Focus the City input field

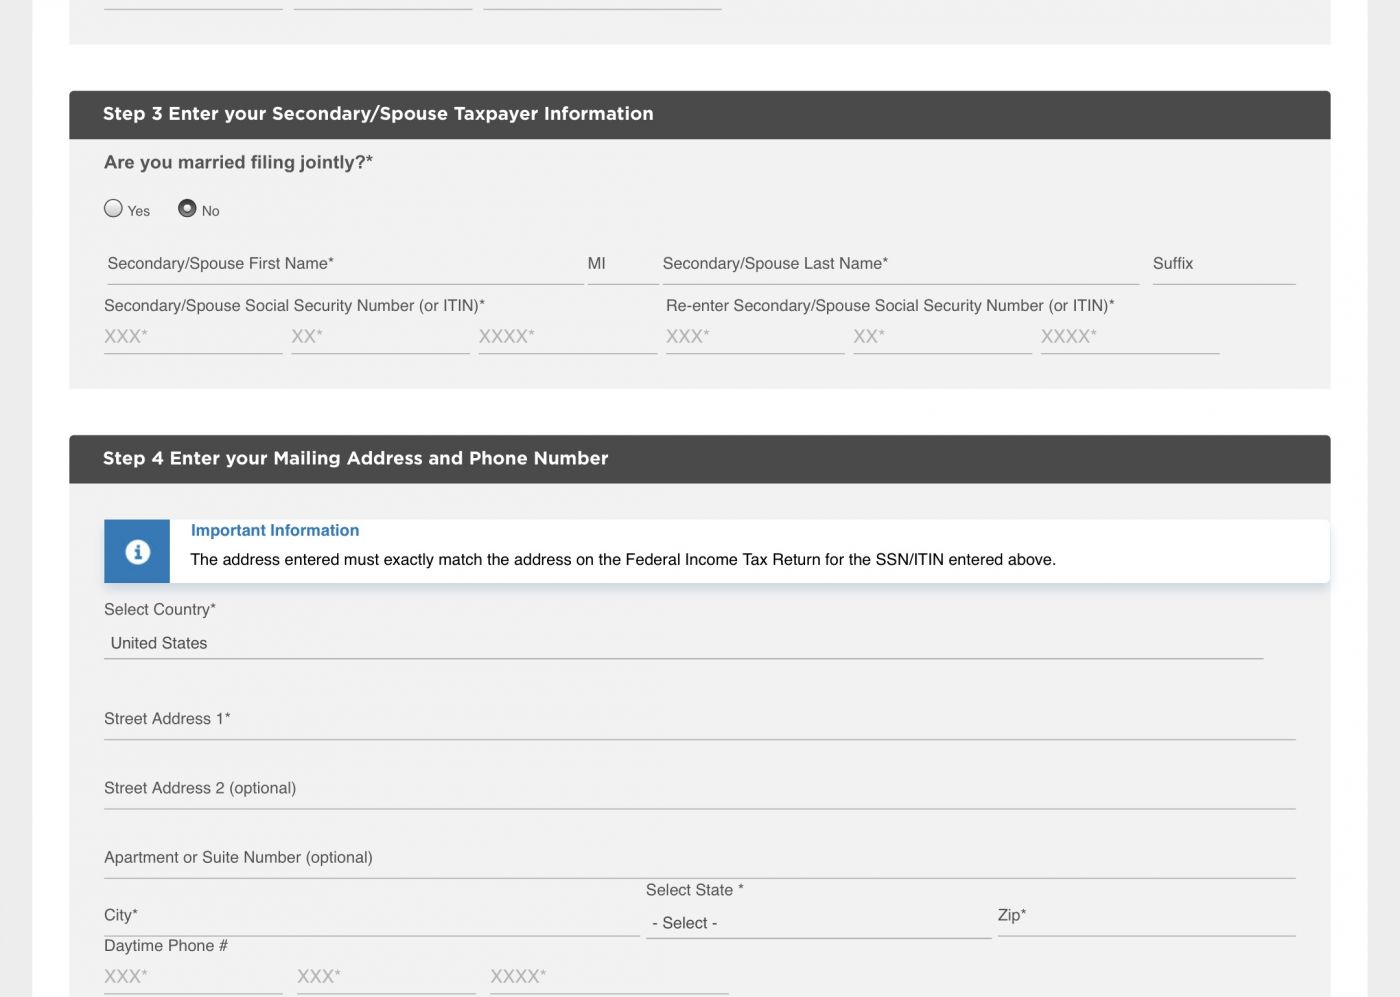click(371, 916)
